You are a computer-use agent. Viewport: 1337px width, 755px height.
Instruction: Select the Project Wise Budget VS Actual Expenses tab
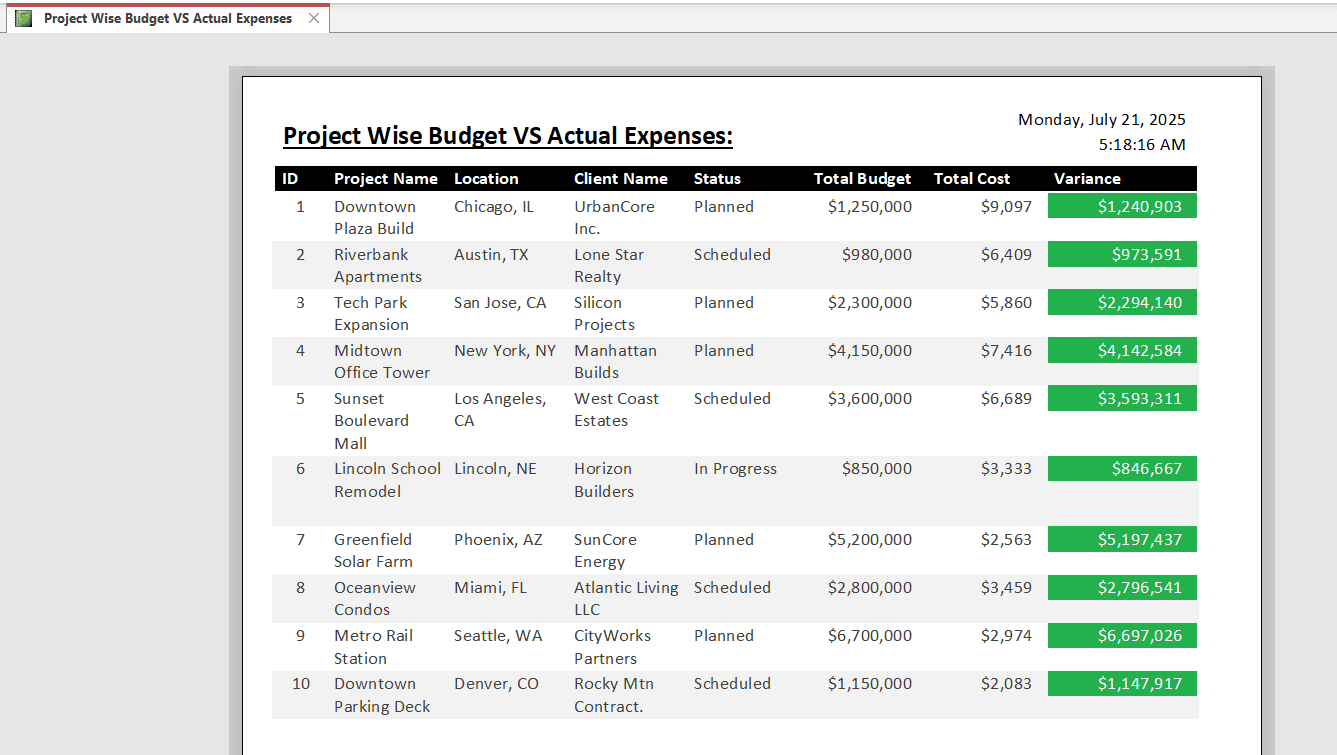pos(168,18)
